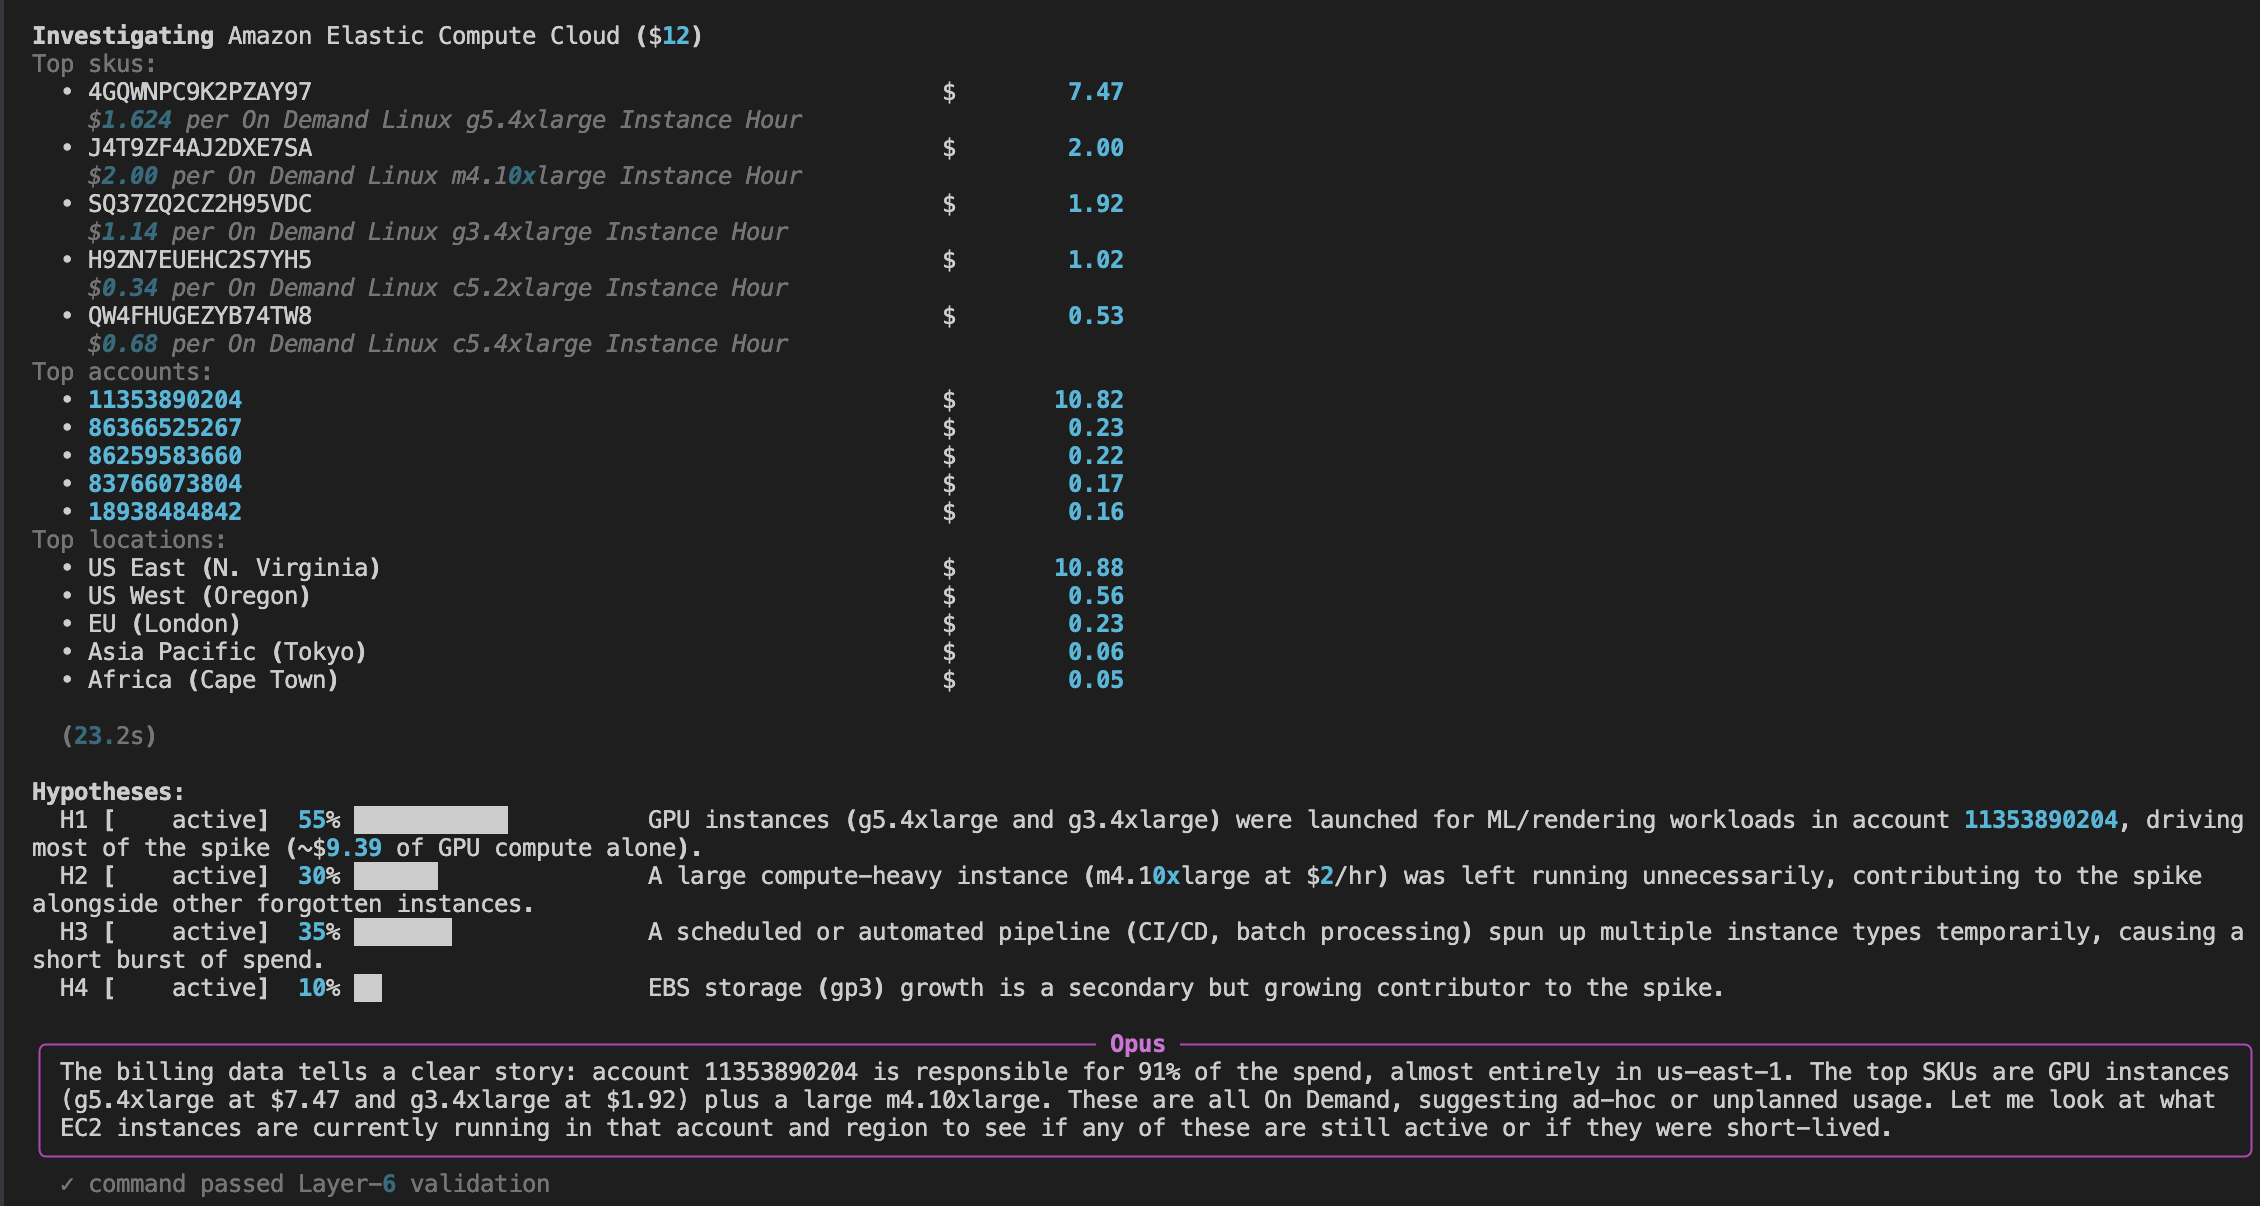Click the 10.88 location cost value
This screenshot has height=1206, width=2260.
(1089, 568)
